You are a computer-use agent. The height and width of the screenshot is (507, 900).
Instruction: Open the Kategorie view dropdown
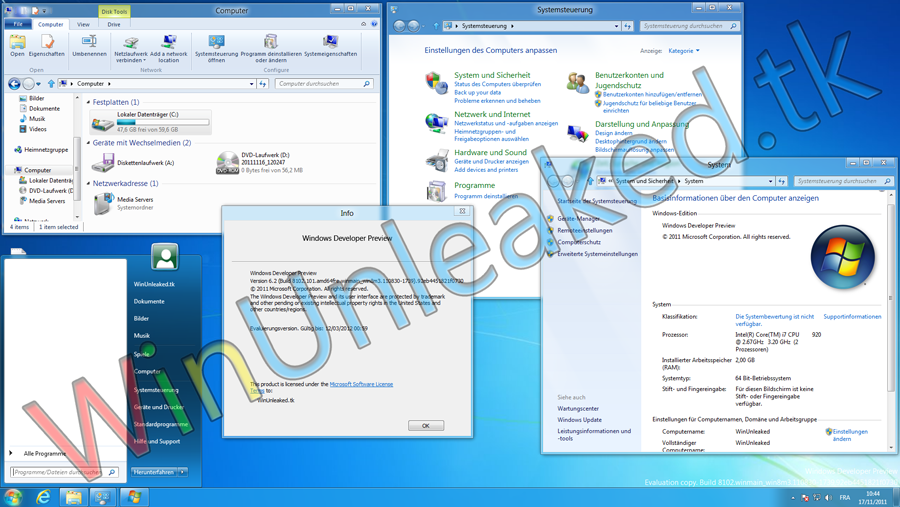tap(683, 51)
